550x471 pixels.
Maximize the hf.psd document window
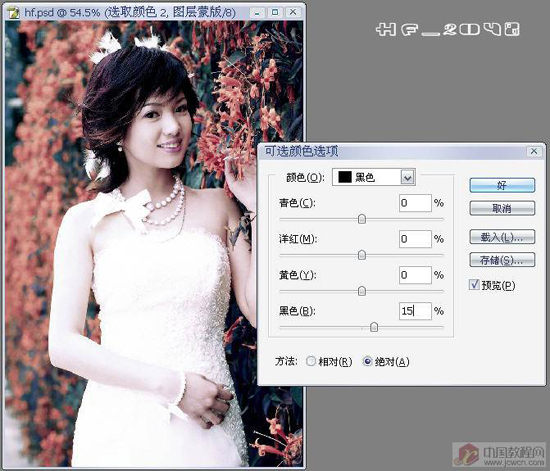[275, 13]
